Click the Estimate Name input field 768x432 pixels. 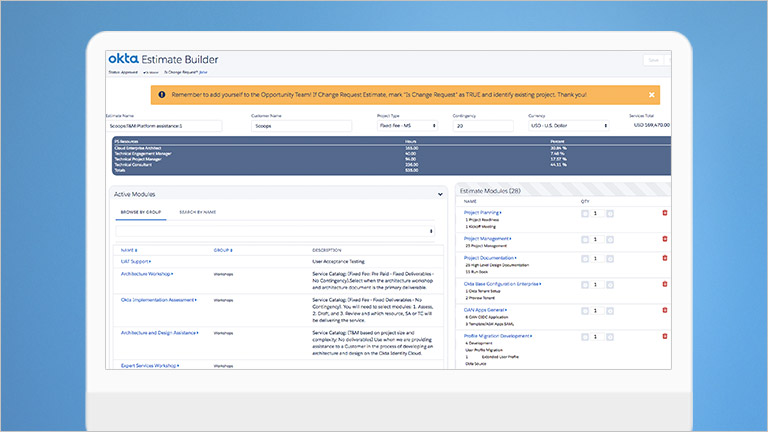coord(164,126)
